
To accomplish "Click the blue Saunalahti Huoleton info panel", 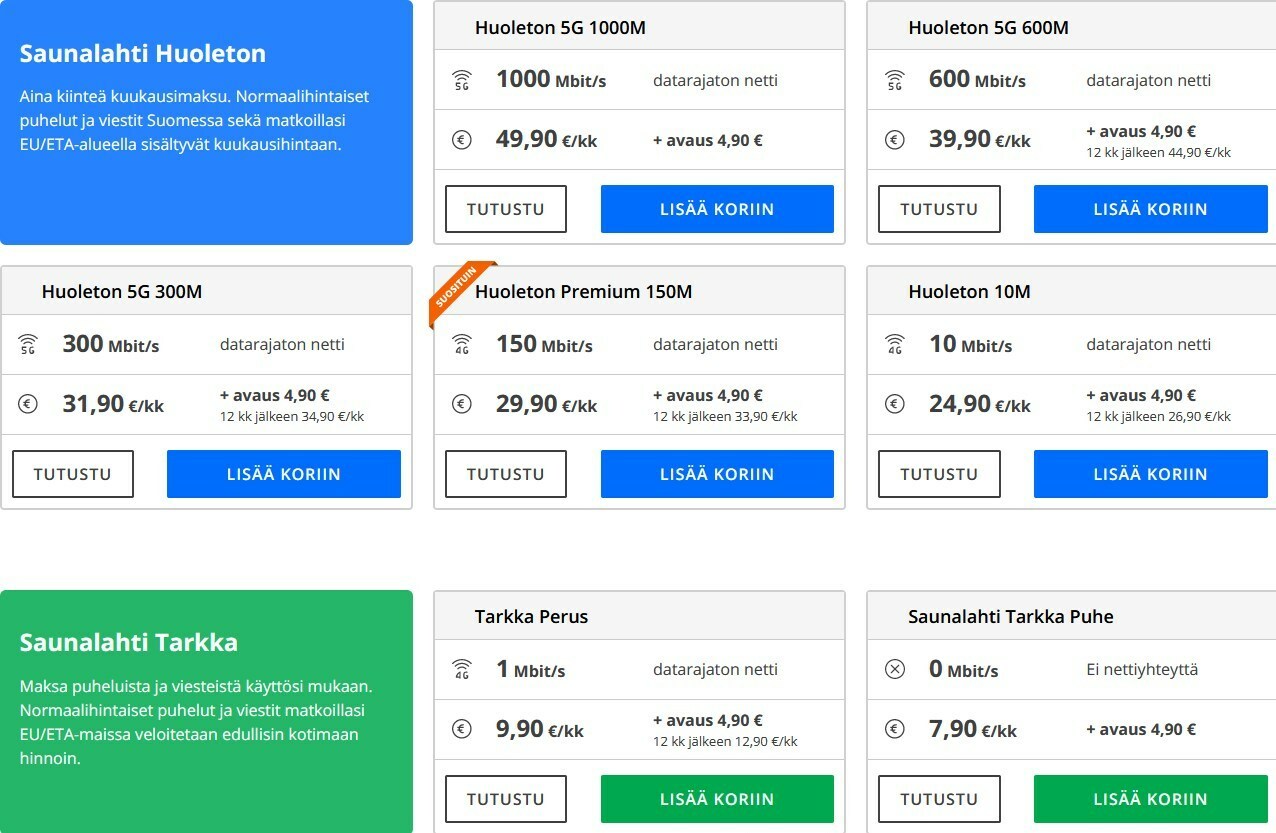I will point(206,122).
